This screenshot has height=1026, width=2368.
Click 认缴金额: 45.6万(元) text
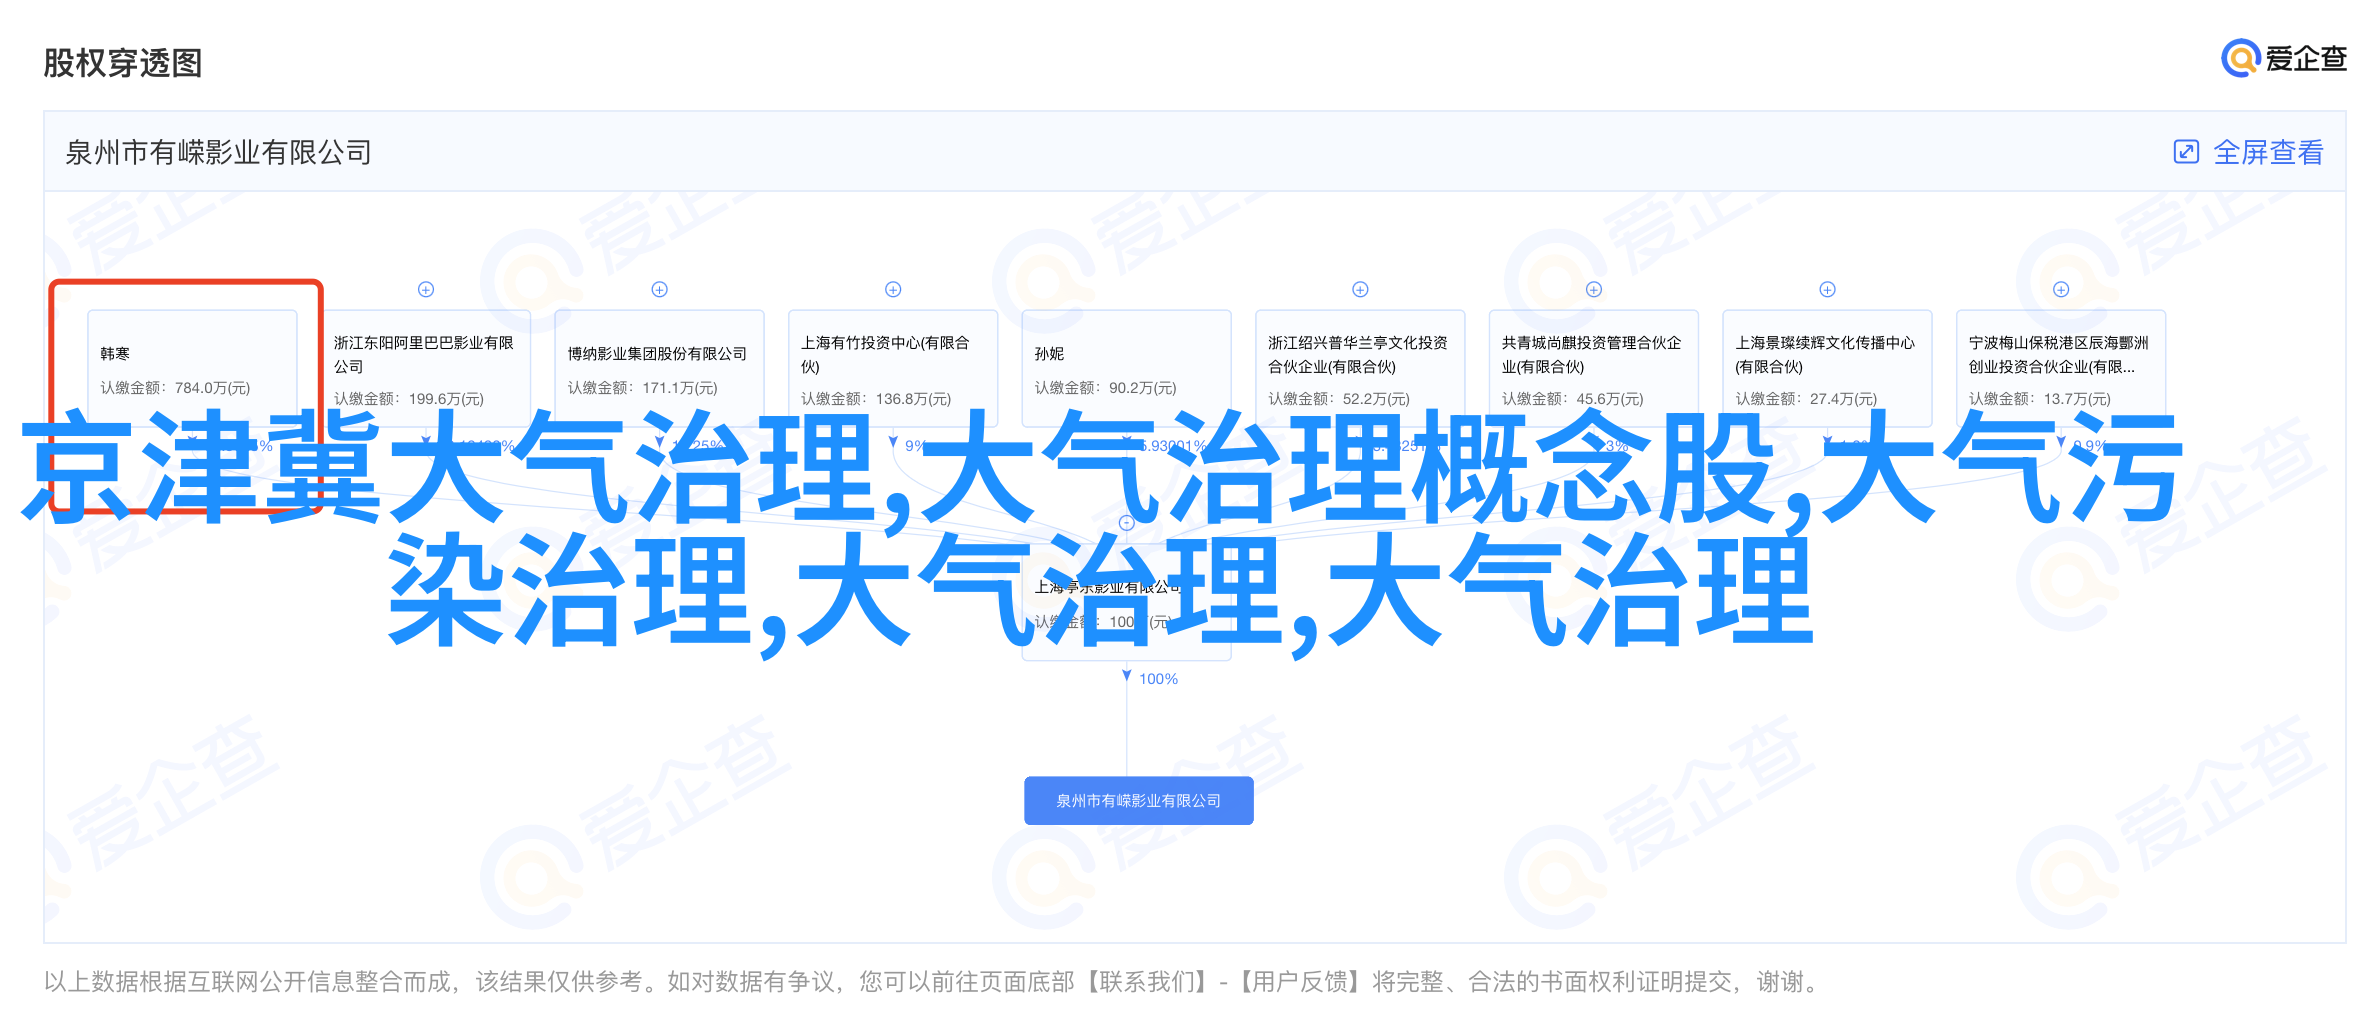[1573, 399]
